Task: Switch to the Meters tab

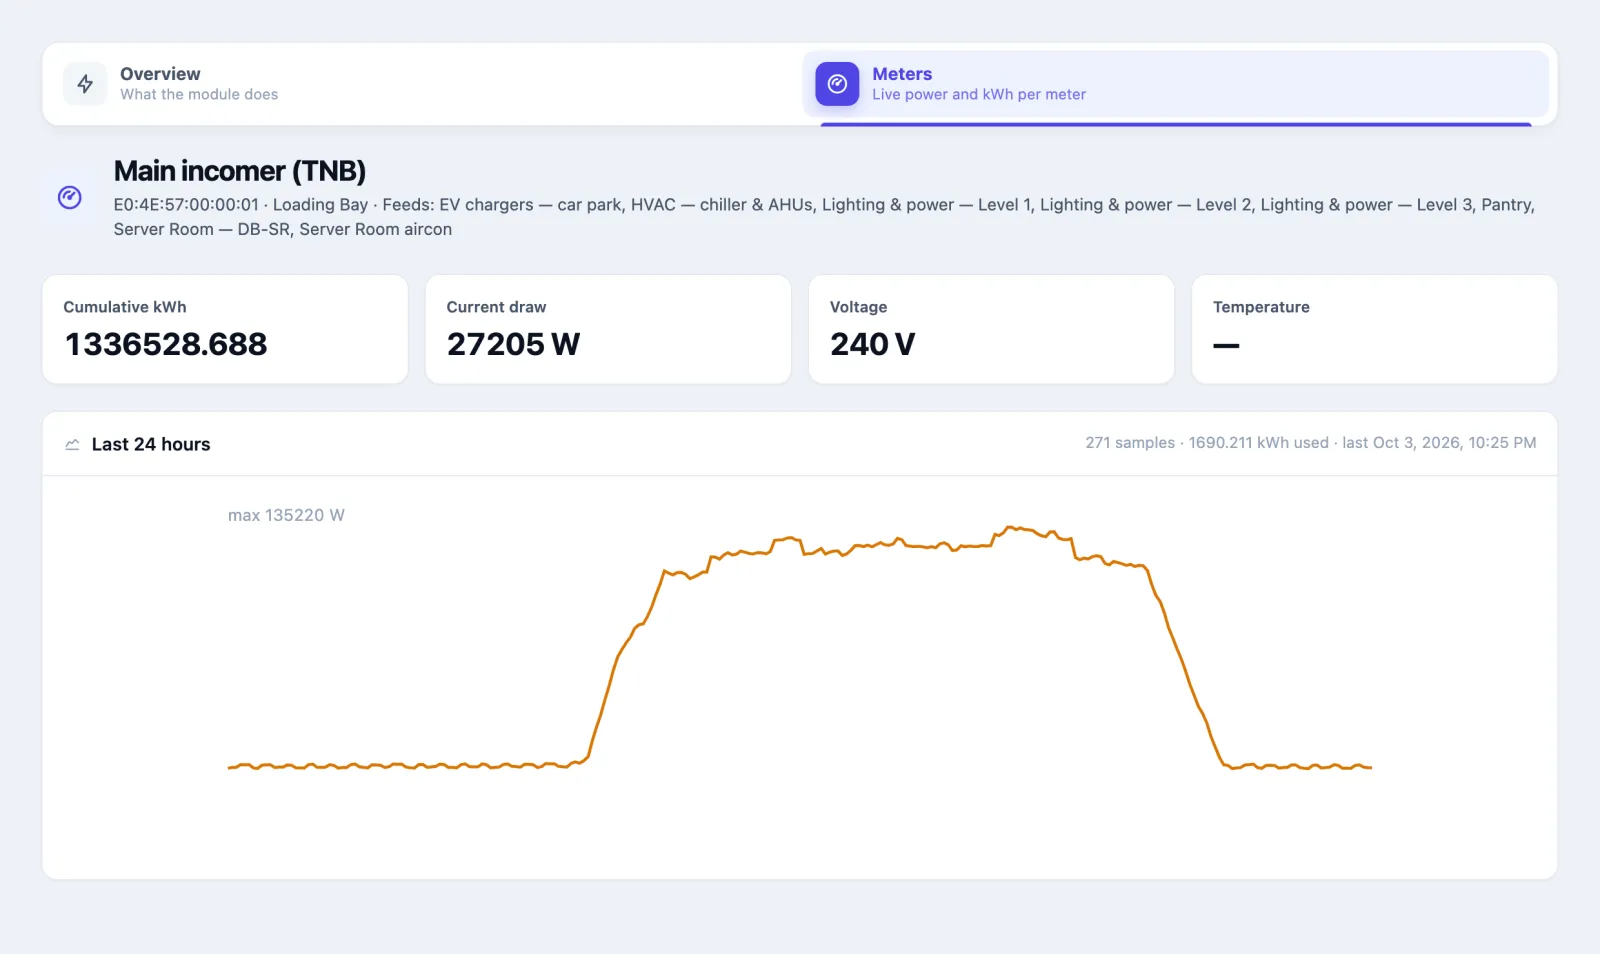Action: coord(1176,84)
